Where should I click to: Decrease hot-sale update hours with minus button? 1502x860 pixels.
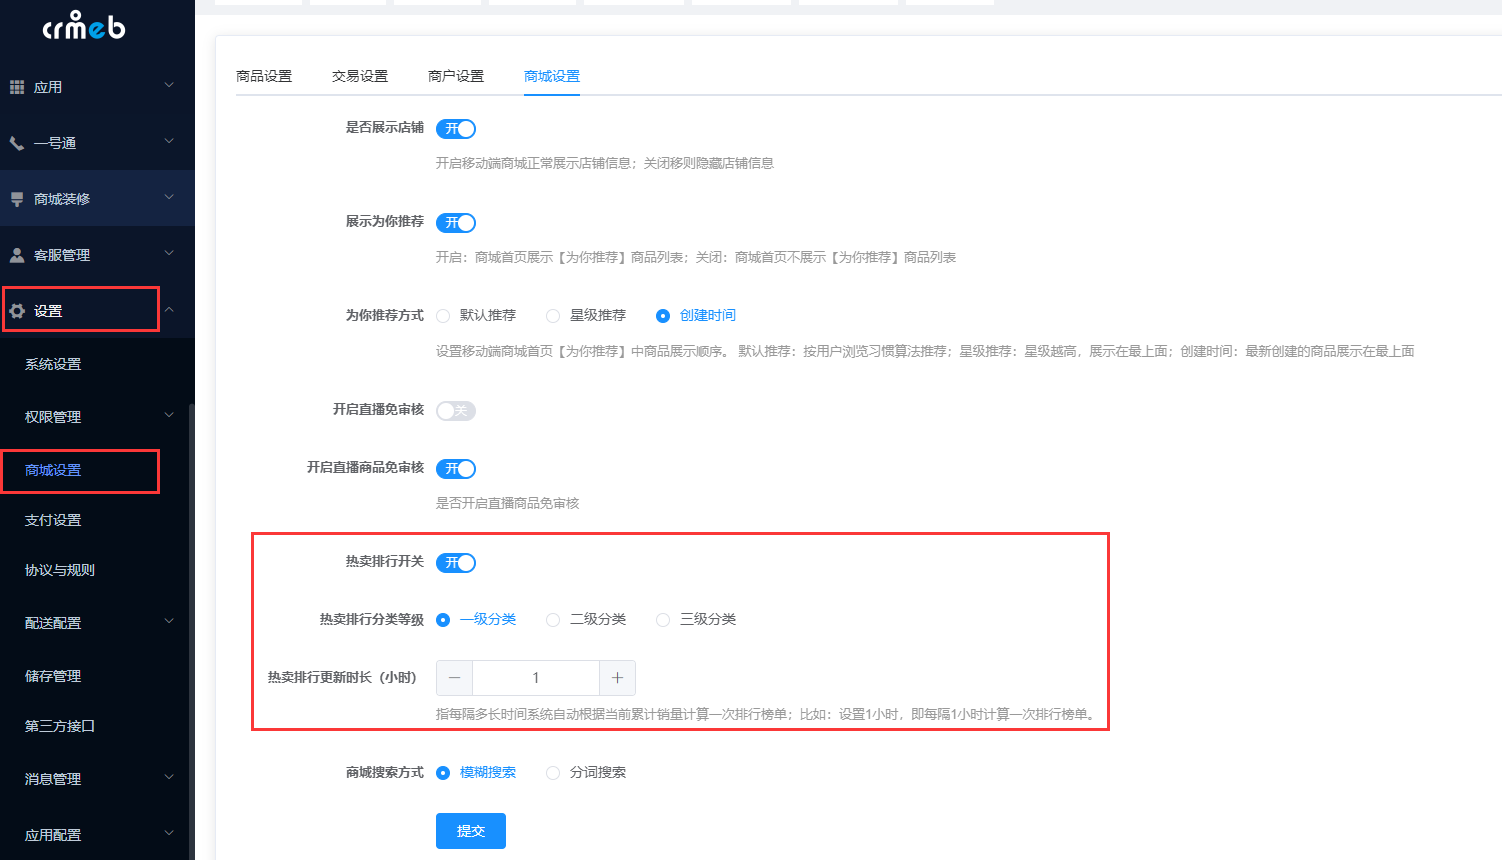[x=454, y=678]
